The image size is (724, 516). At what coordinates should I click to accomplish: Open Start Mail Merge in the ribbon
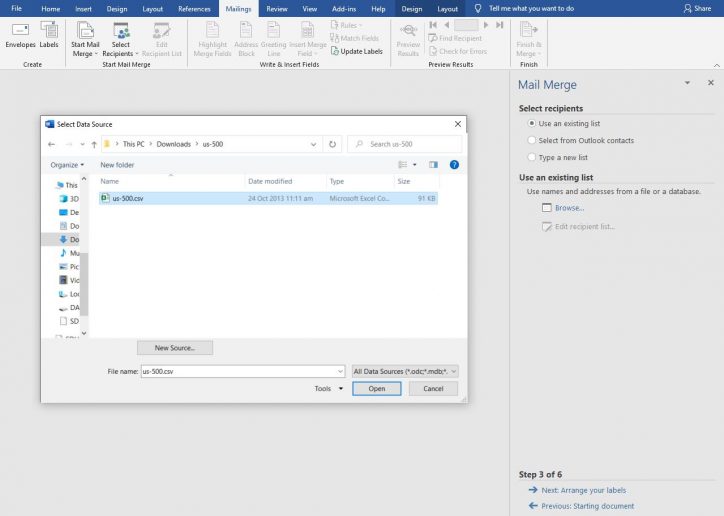85,40
